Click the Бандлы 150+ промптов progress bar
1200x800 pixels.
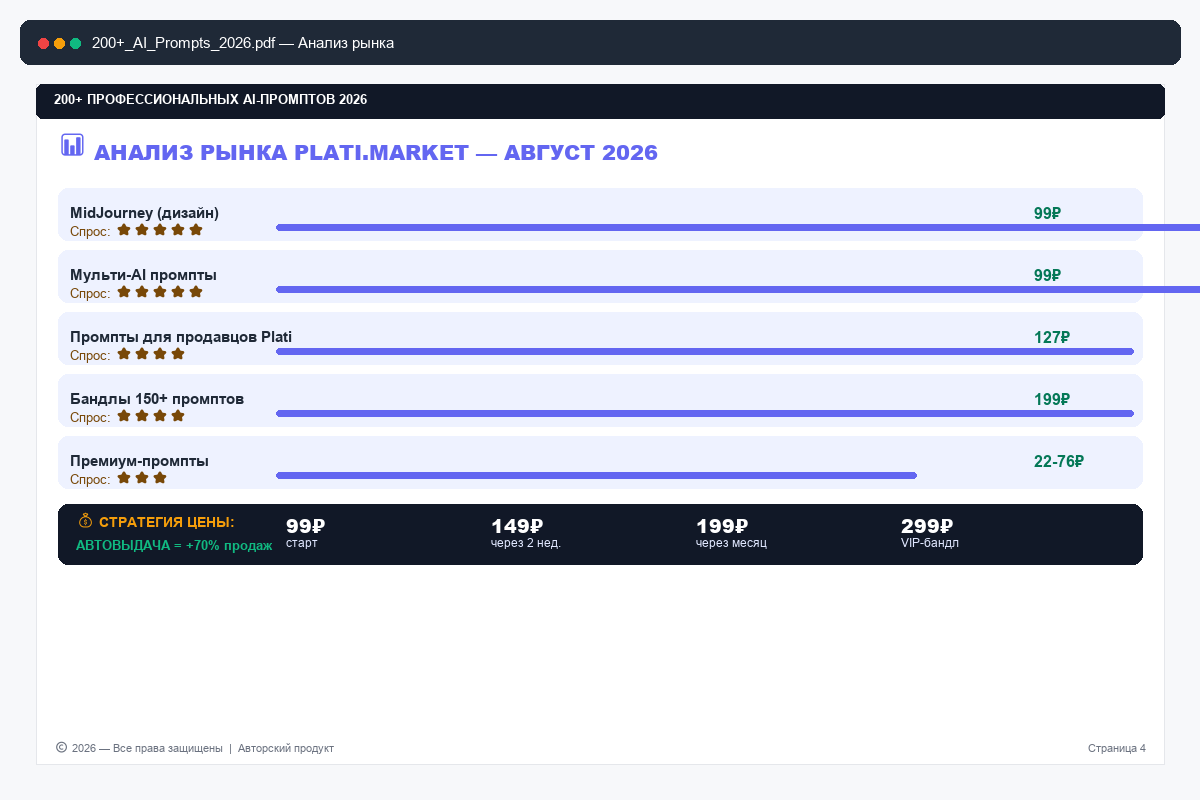(x=705, y=413)
